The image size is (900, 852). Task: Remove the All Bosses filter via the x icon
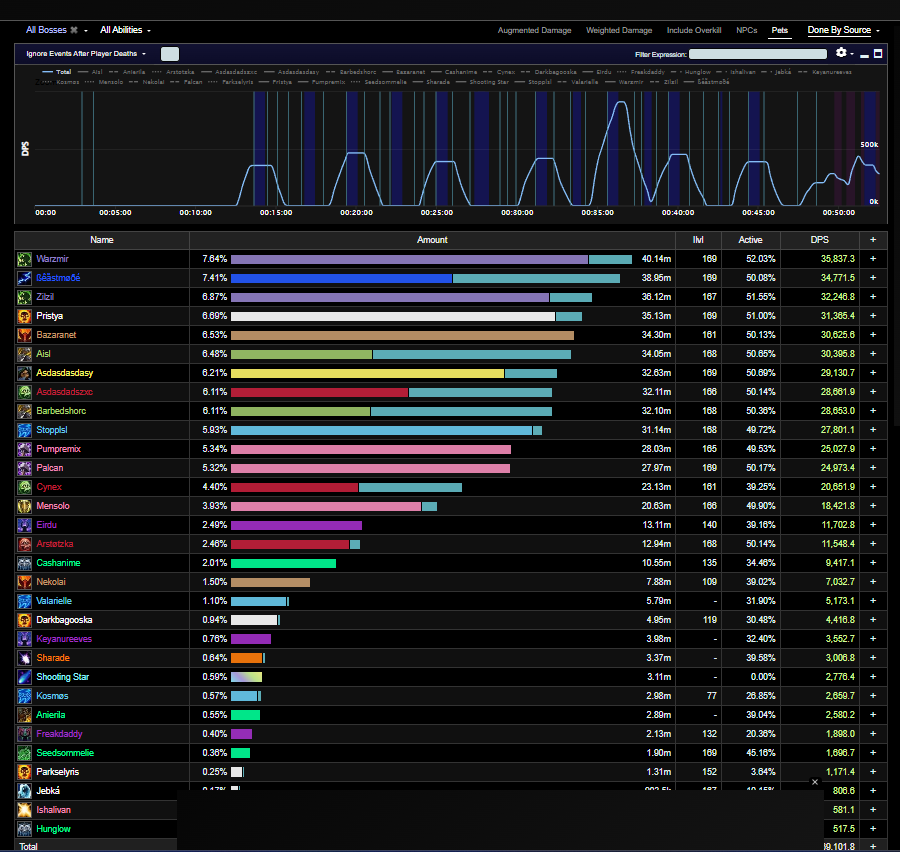pos(73,30)
